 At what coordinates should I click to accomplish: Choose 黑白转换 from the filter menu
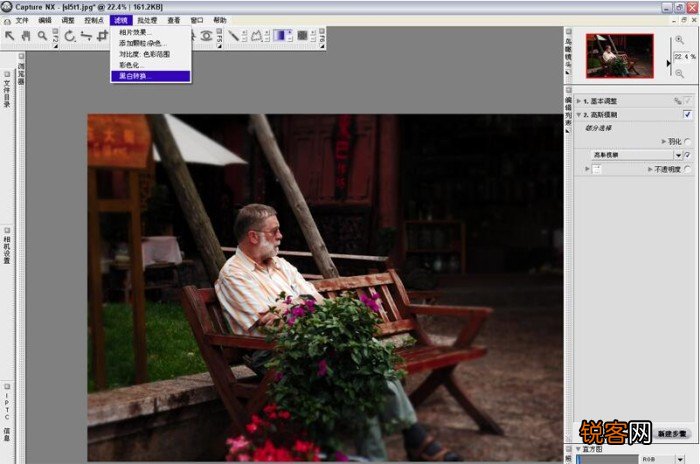tap(151, 76)
